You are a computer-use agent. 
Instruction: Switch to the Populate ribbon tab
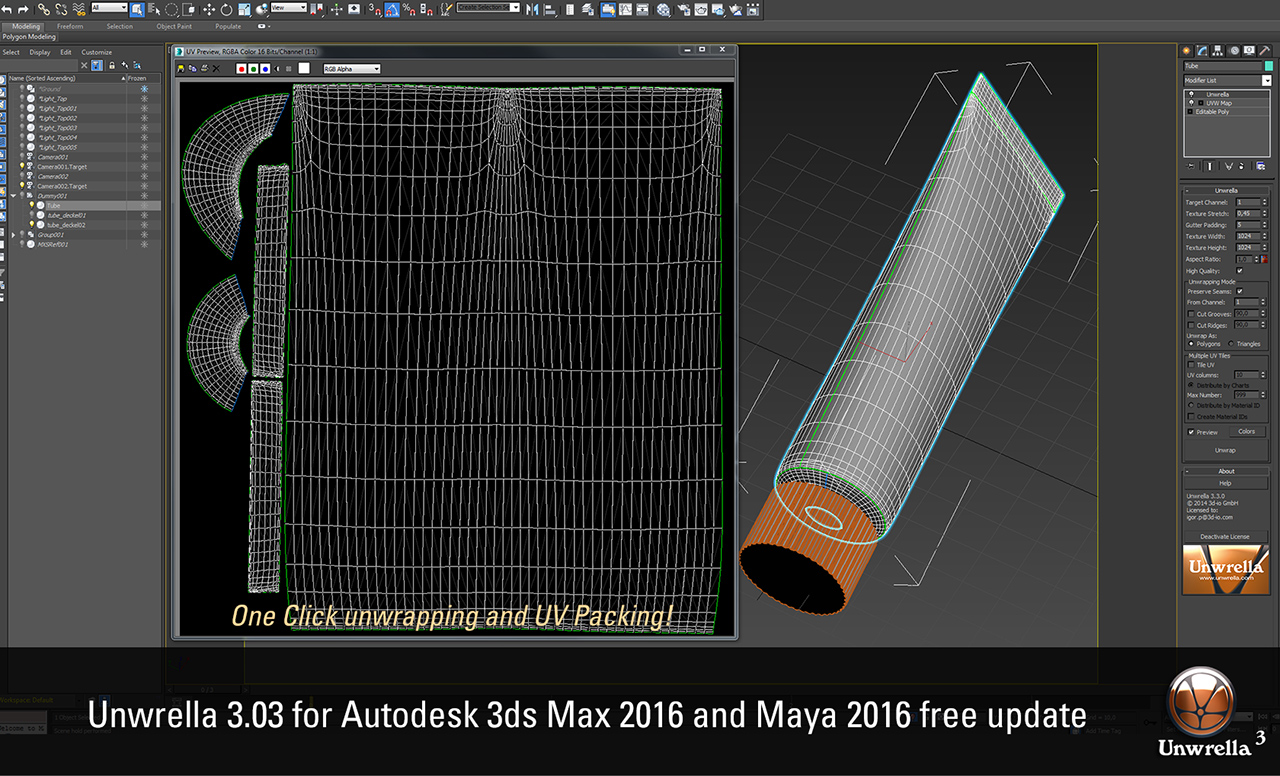(x=228, y=26)
